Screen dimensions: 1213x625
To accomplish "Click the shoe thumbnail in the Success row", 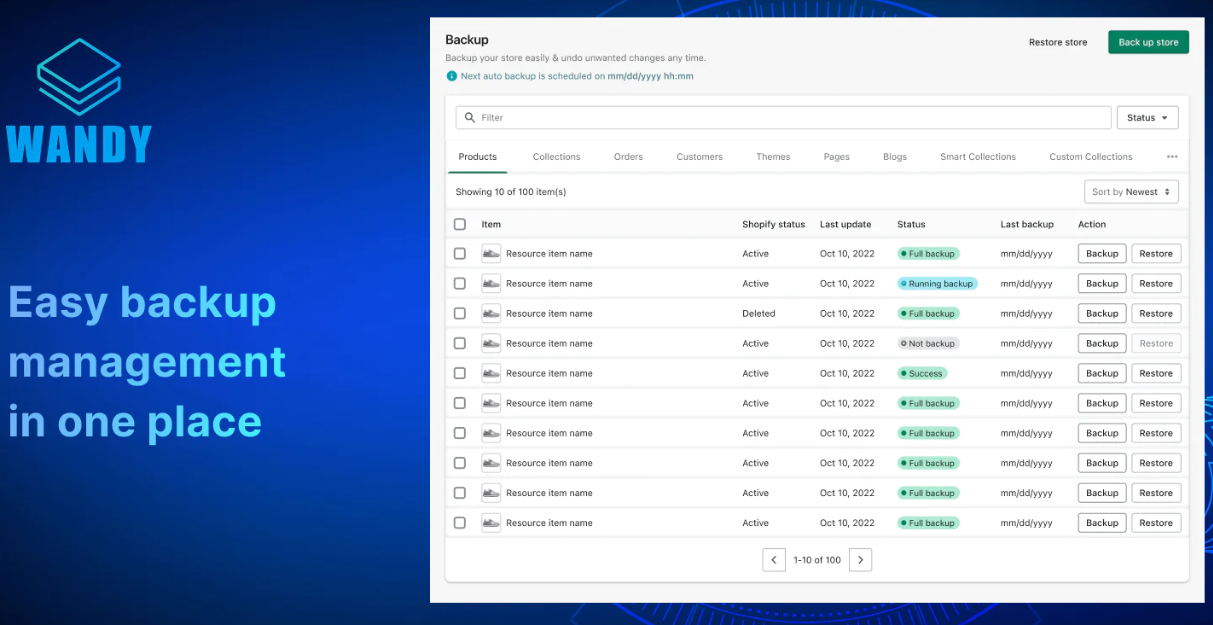I will [491, 374].
